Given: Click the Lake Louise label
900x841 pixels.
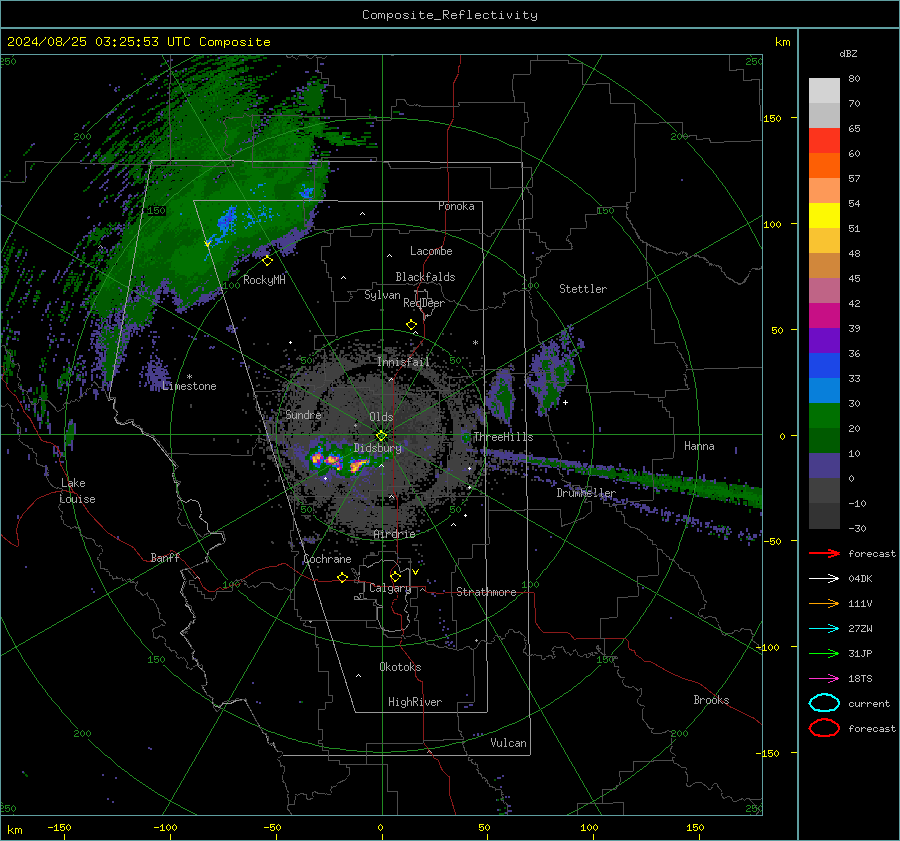Looking at the screenshot, I should click(x=77, y=491).
